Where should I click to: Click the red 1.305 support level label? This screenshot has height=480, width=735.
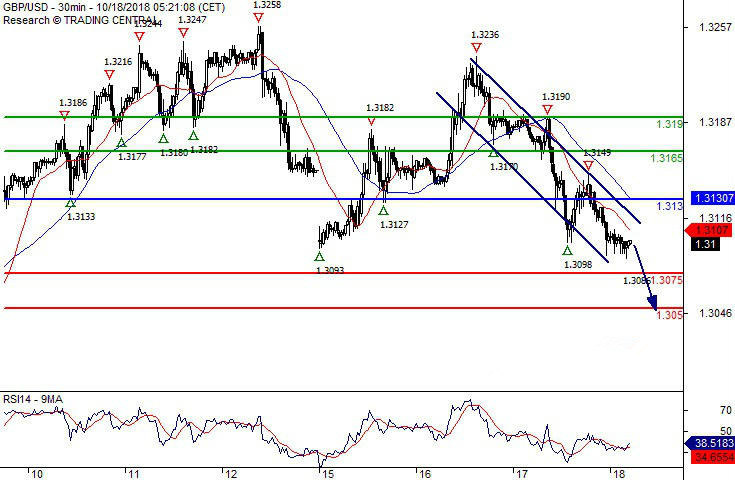click(669, 315)
